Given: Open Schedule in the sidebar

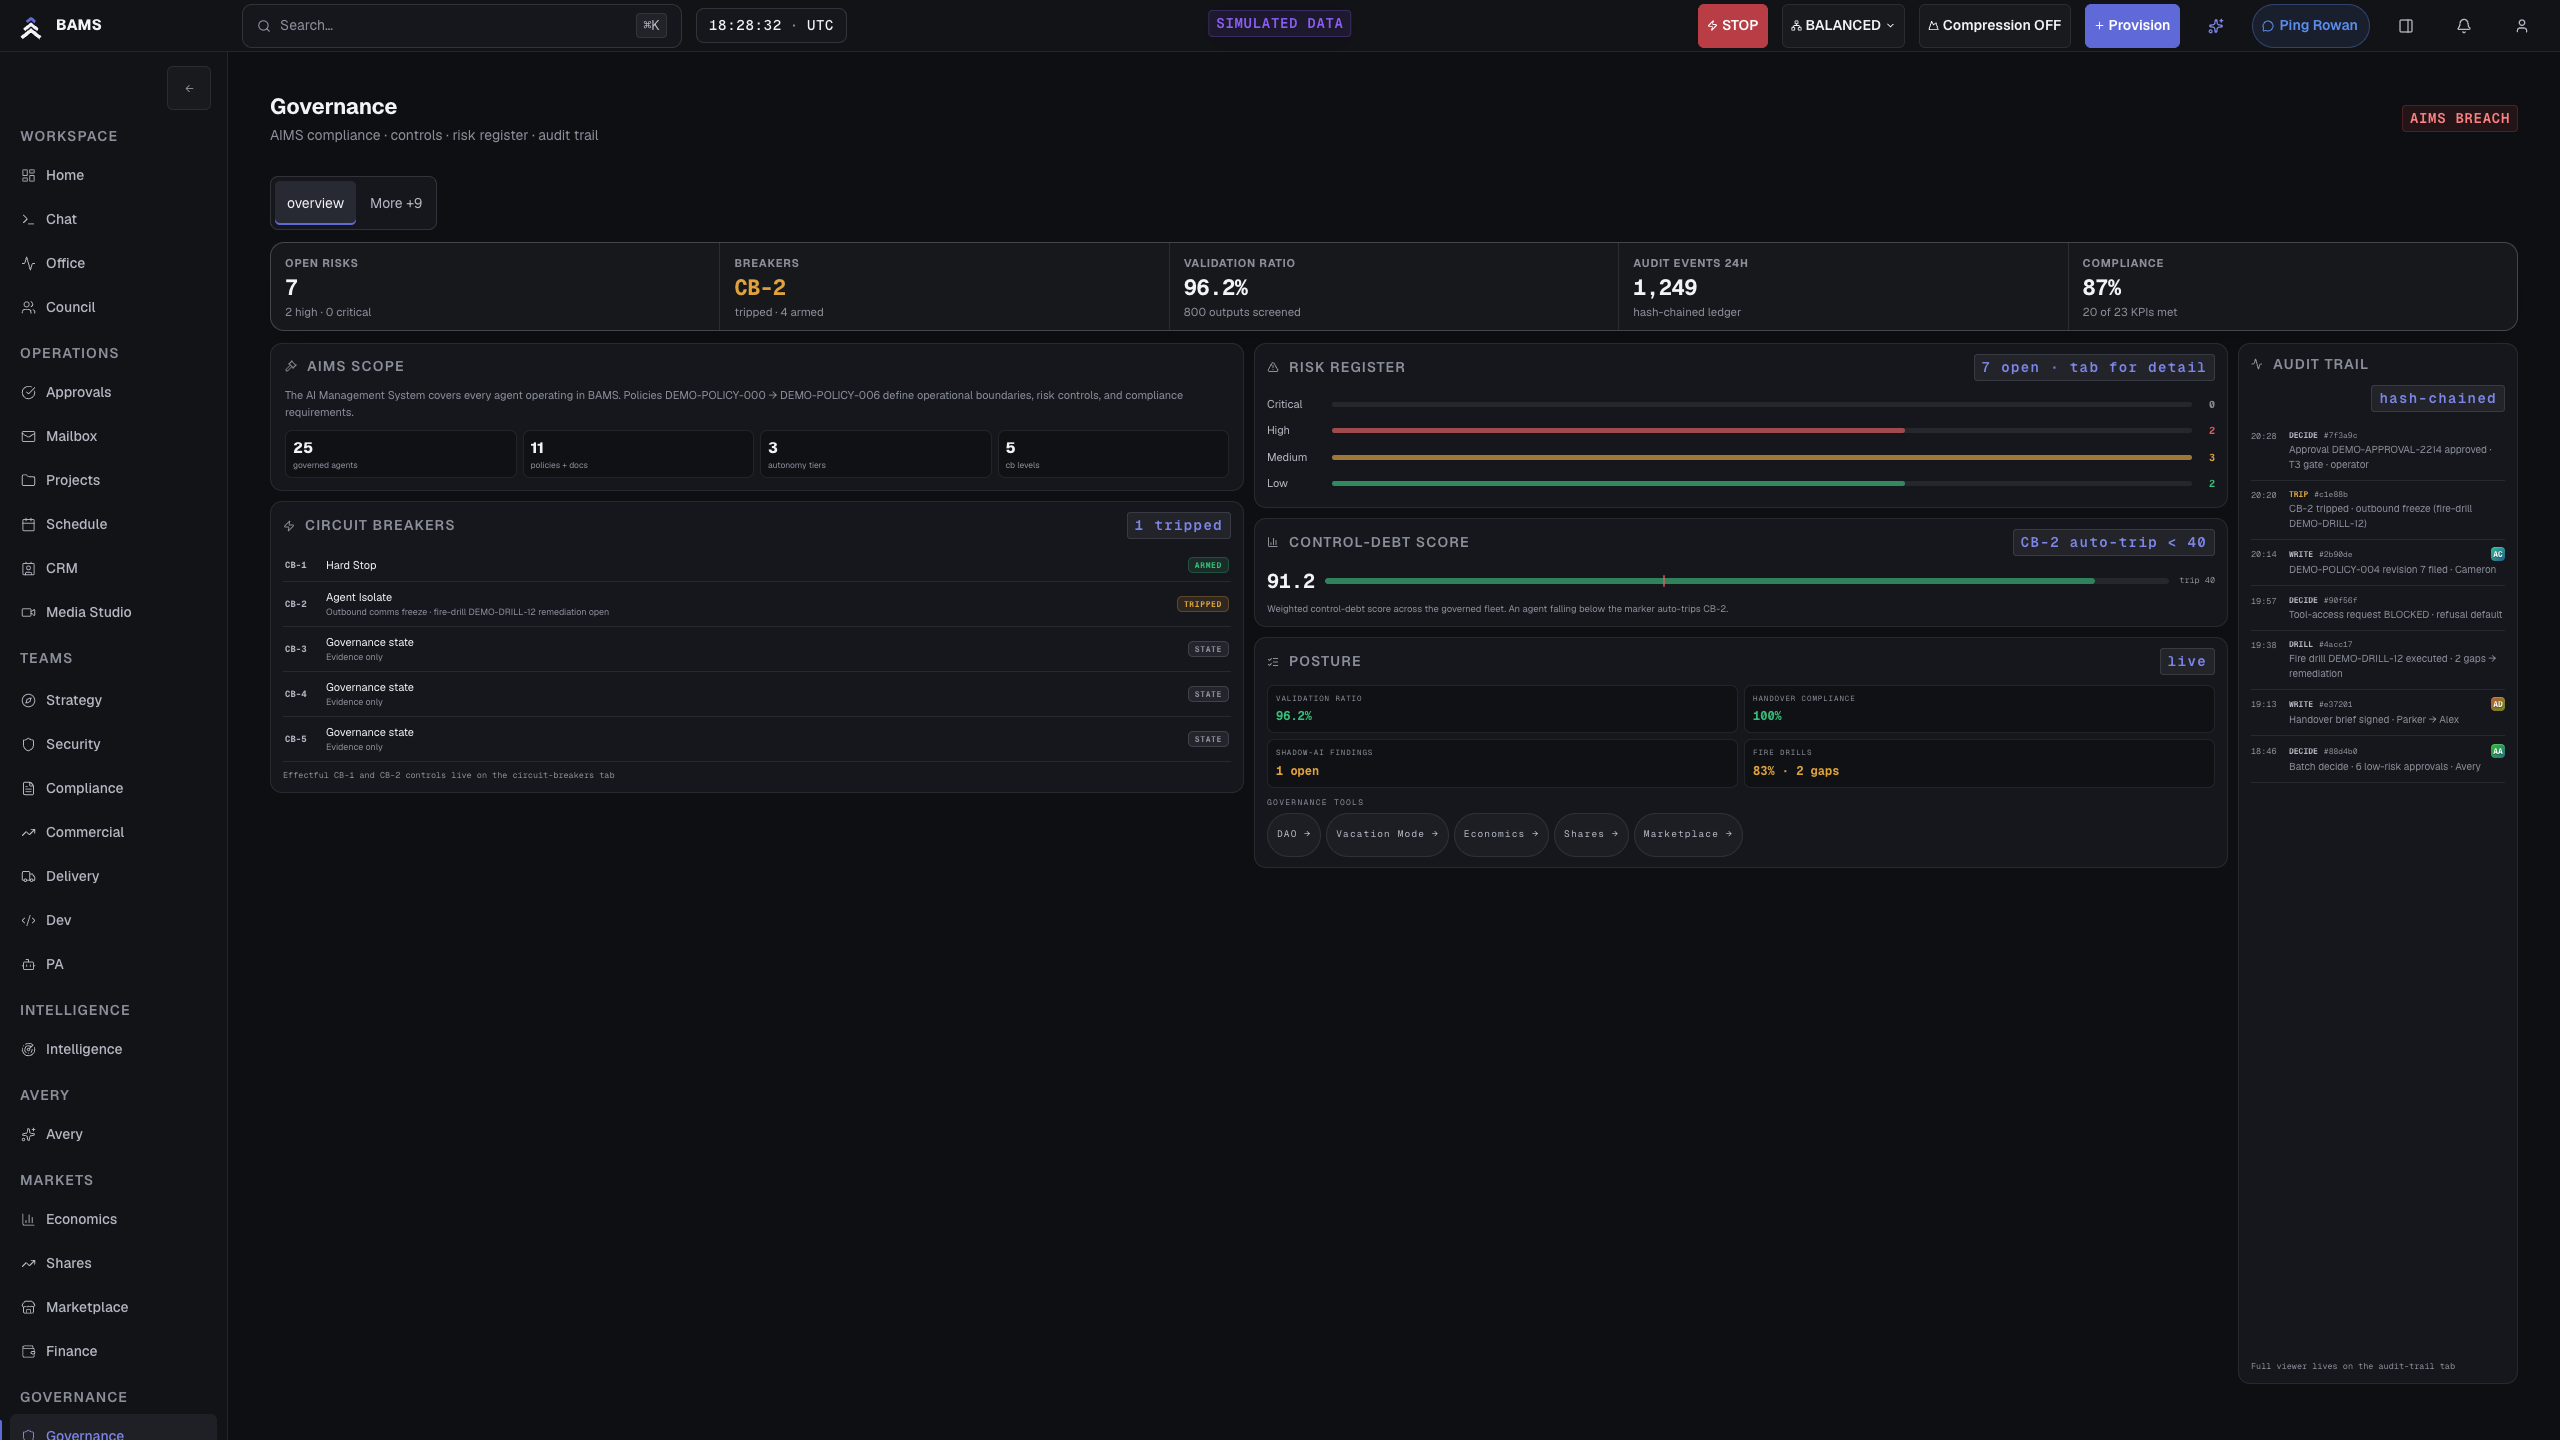Looking at the screenshot, I should (x=113, y=524).
